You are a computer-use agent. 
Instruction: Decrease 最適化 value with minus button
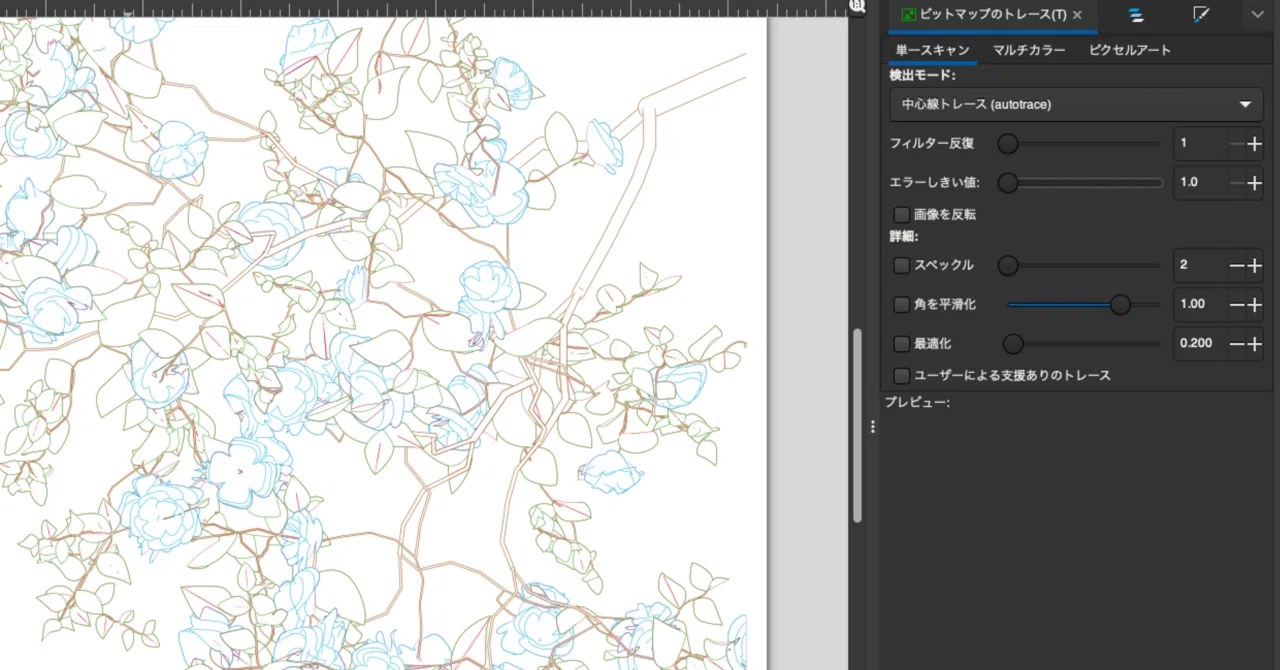[1238, 344]
